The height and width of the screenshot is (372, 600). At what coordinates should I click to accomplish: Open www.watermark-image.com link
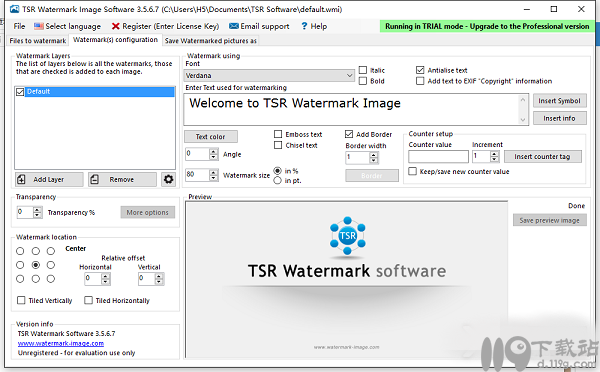tap(61, 343)
